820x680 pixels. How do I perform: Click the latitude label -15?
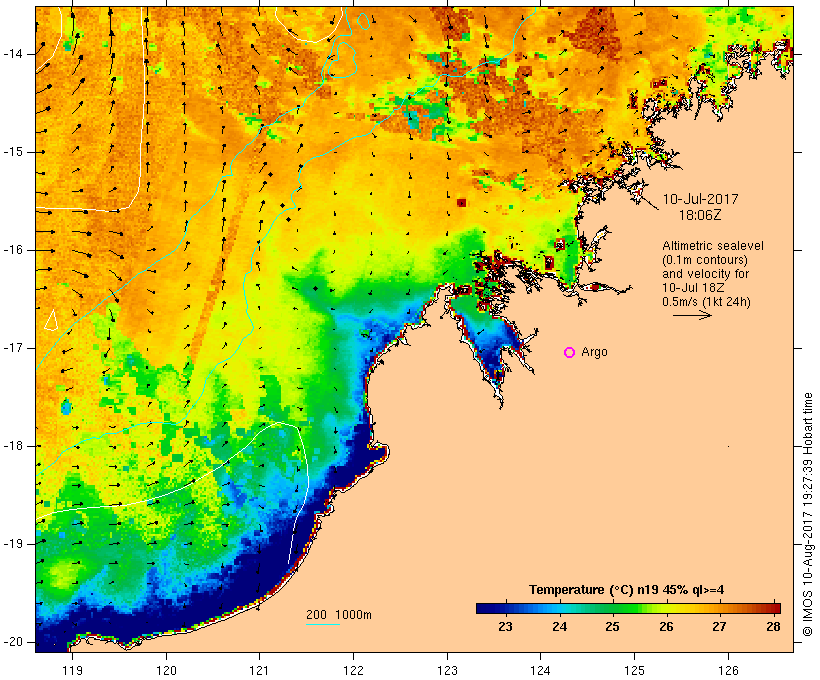click(13, 152)
